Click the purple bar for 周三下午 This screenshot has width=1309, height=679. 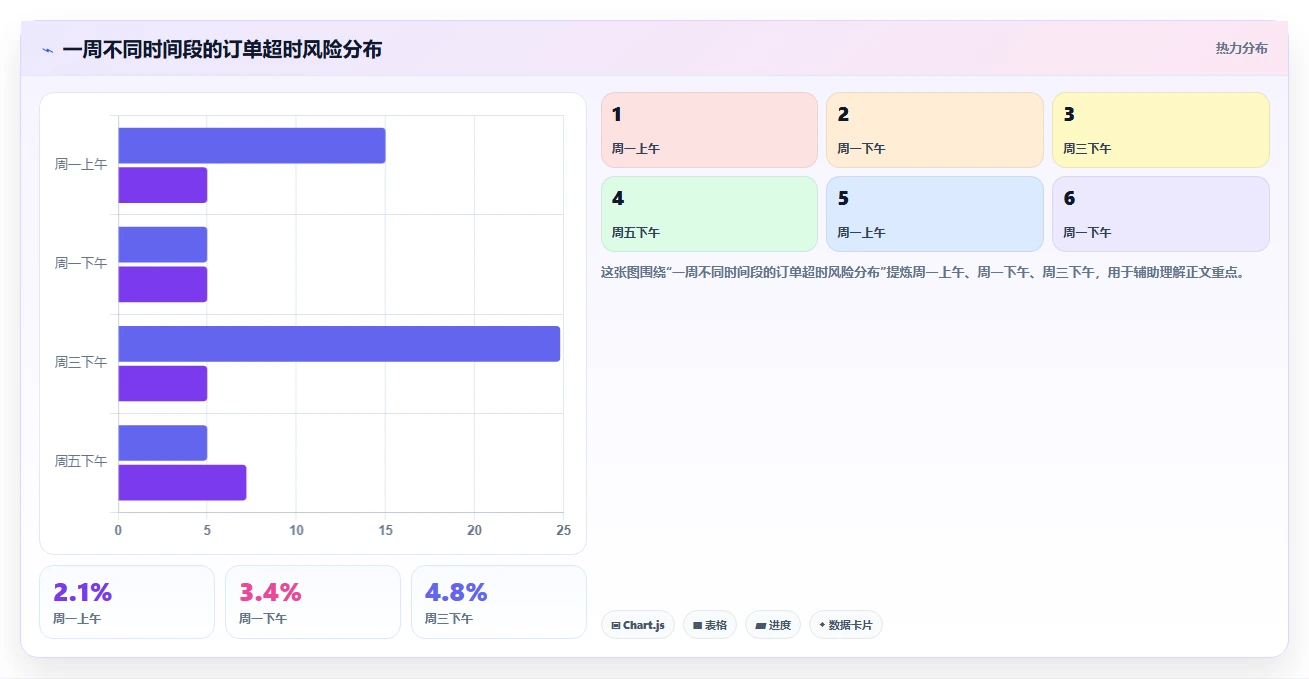click(163, 383)
